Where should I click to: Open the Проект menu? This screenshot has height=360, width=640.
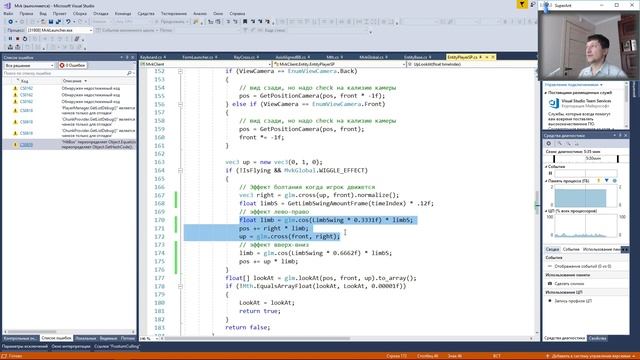click(60, 13)
